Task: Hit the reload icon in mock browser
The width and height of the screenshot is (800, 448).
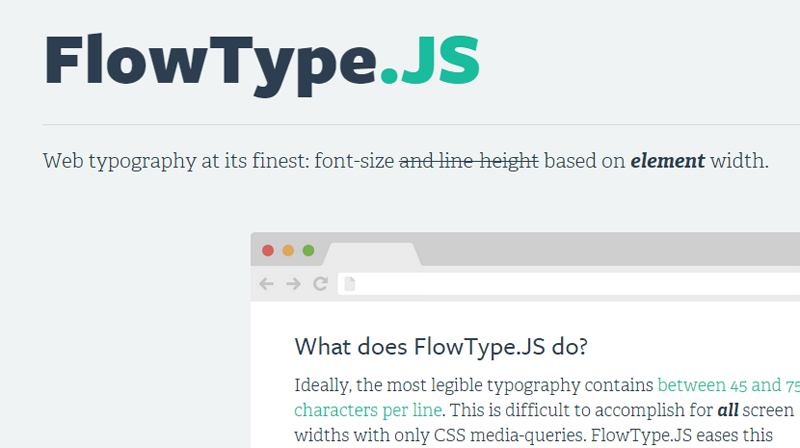Action: (x=320, y=284)
